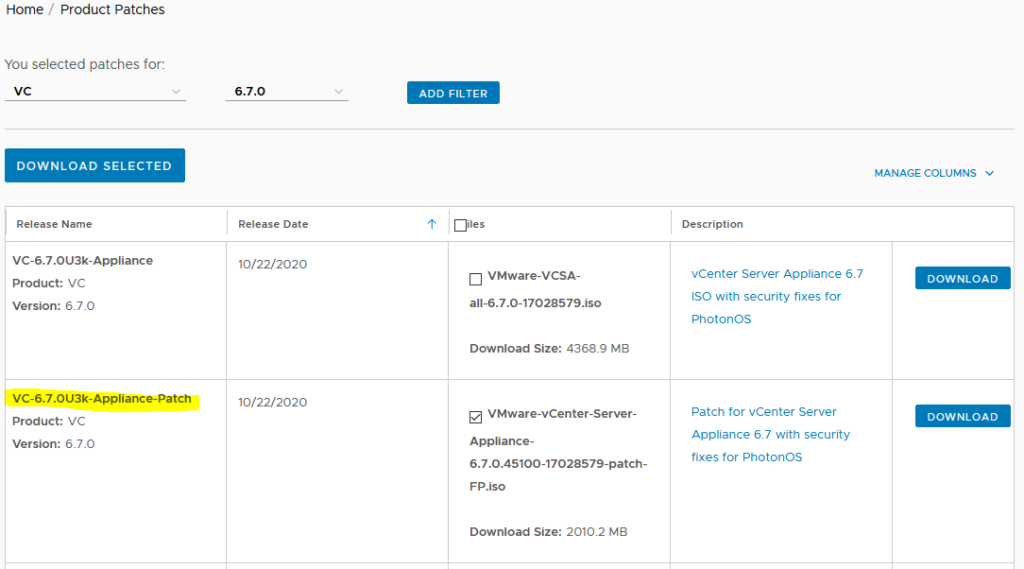Click the Description column header

point(712,224)
